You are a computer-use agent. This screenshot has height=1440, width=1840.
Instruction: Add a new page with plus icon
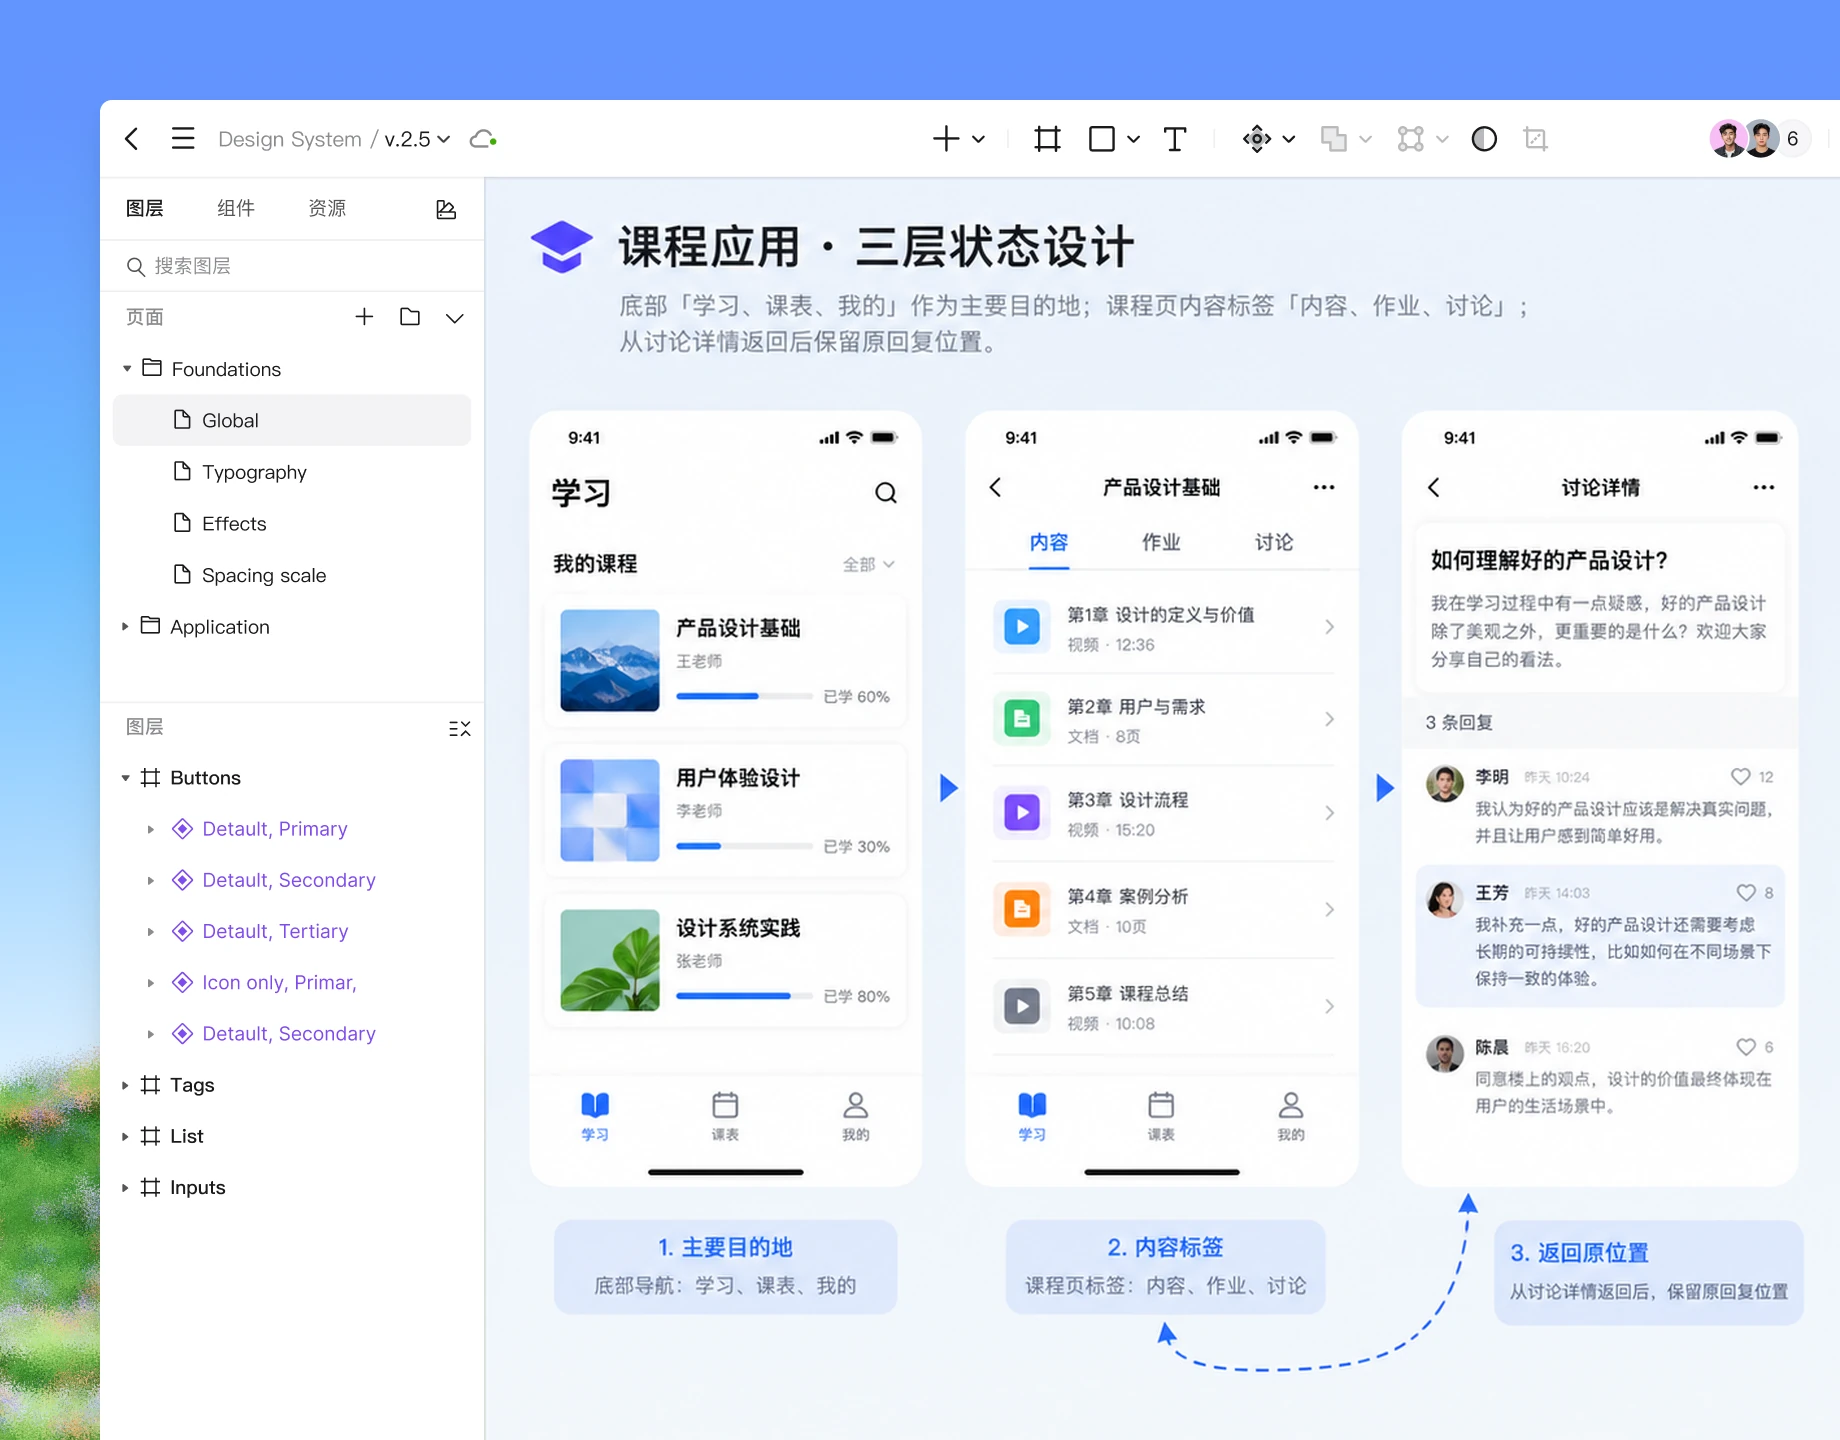pos(364,317)
